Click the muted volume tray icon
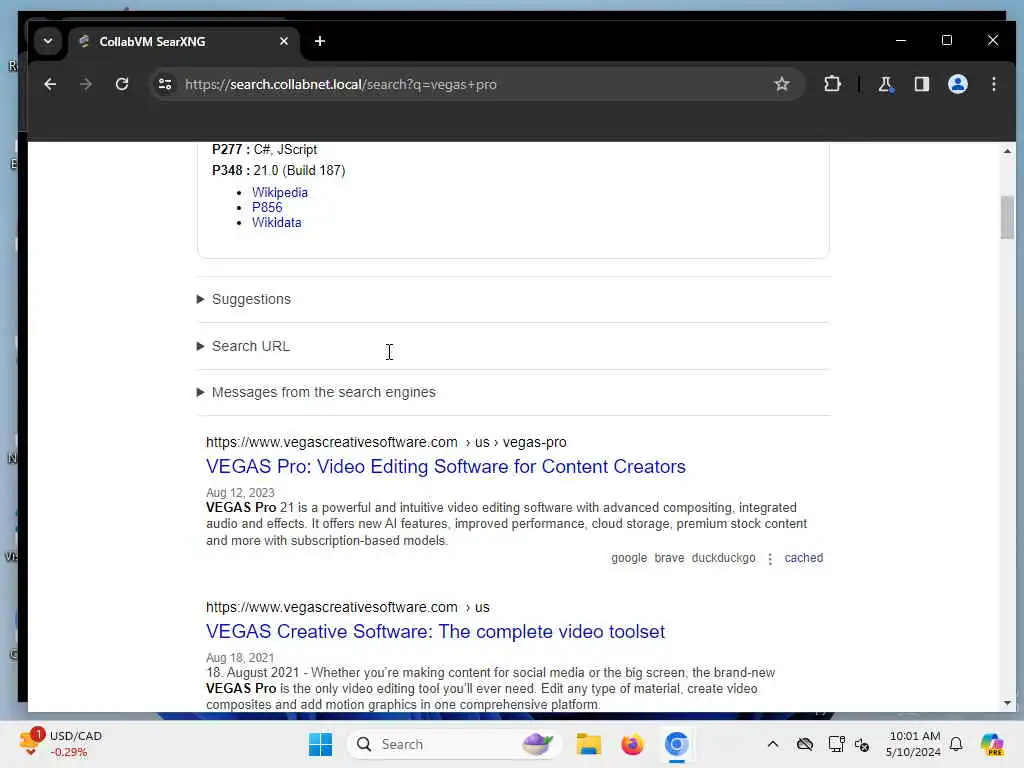Viewport: 1024px width, 768px height. pyautogui.click(x=862, y=745)
